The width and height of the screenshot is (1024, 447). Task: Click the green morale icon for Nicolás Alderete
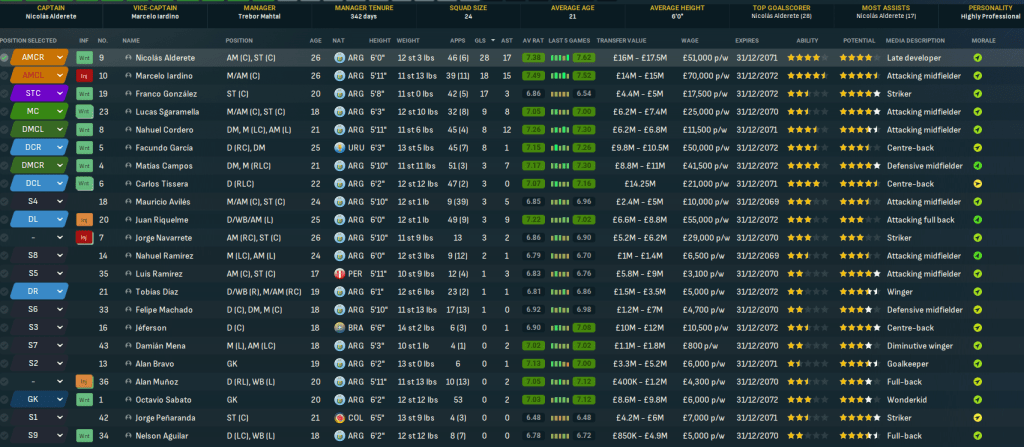click(x=977, y=58)
